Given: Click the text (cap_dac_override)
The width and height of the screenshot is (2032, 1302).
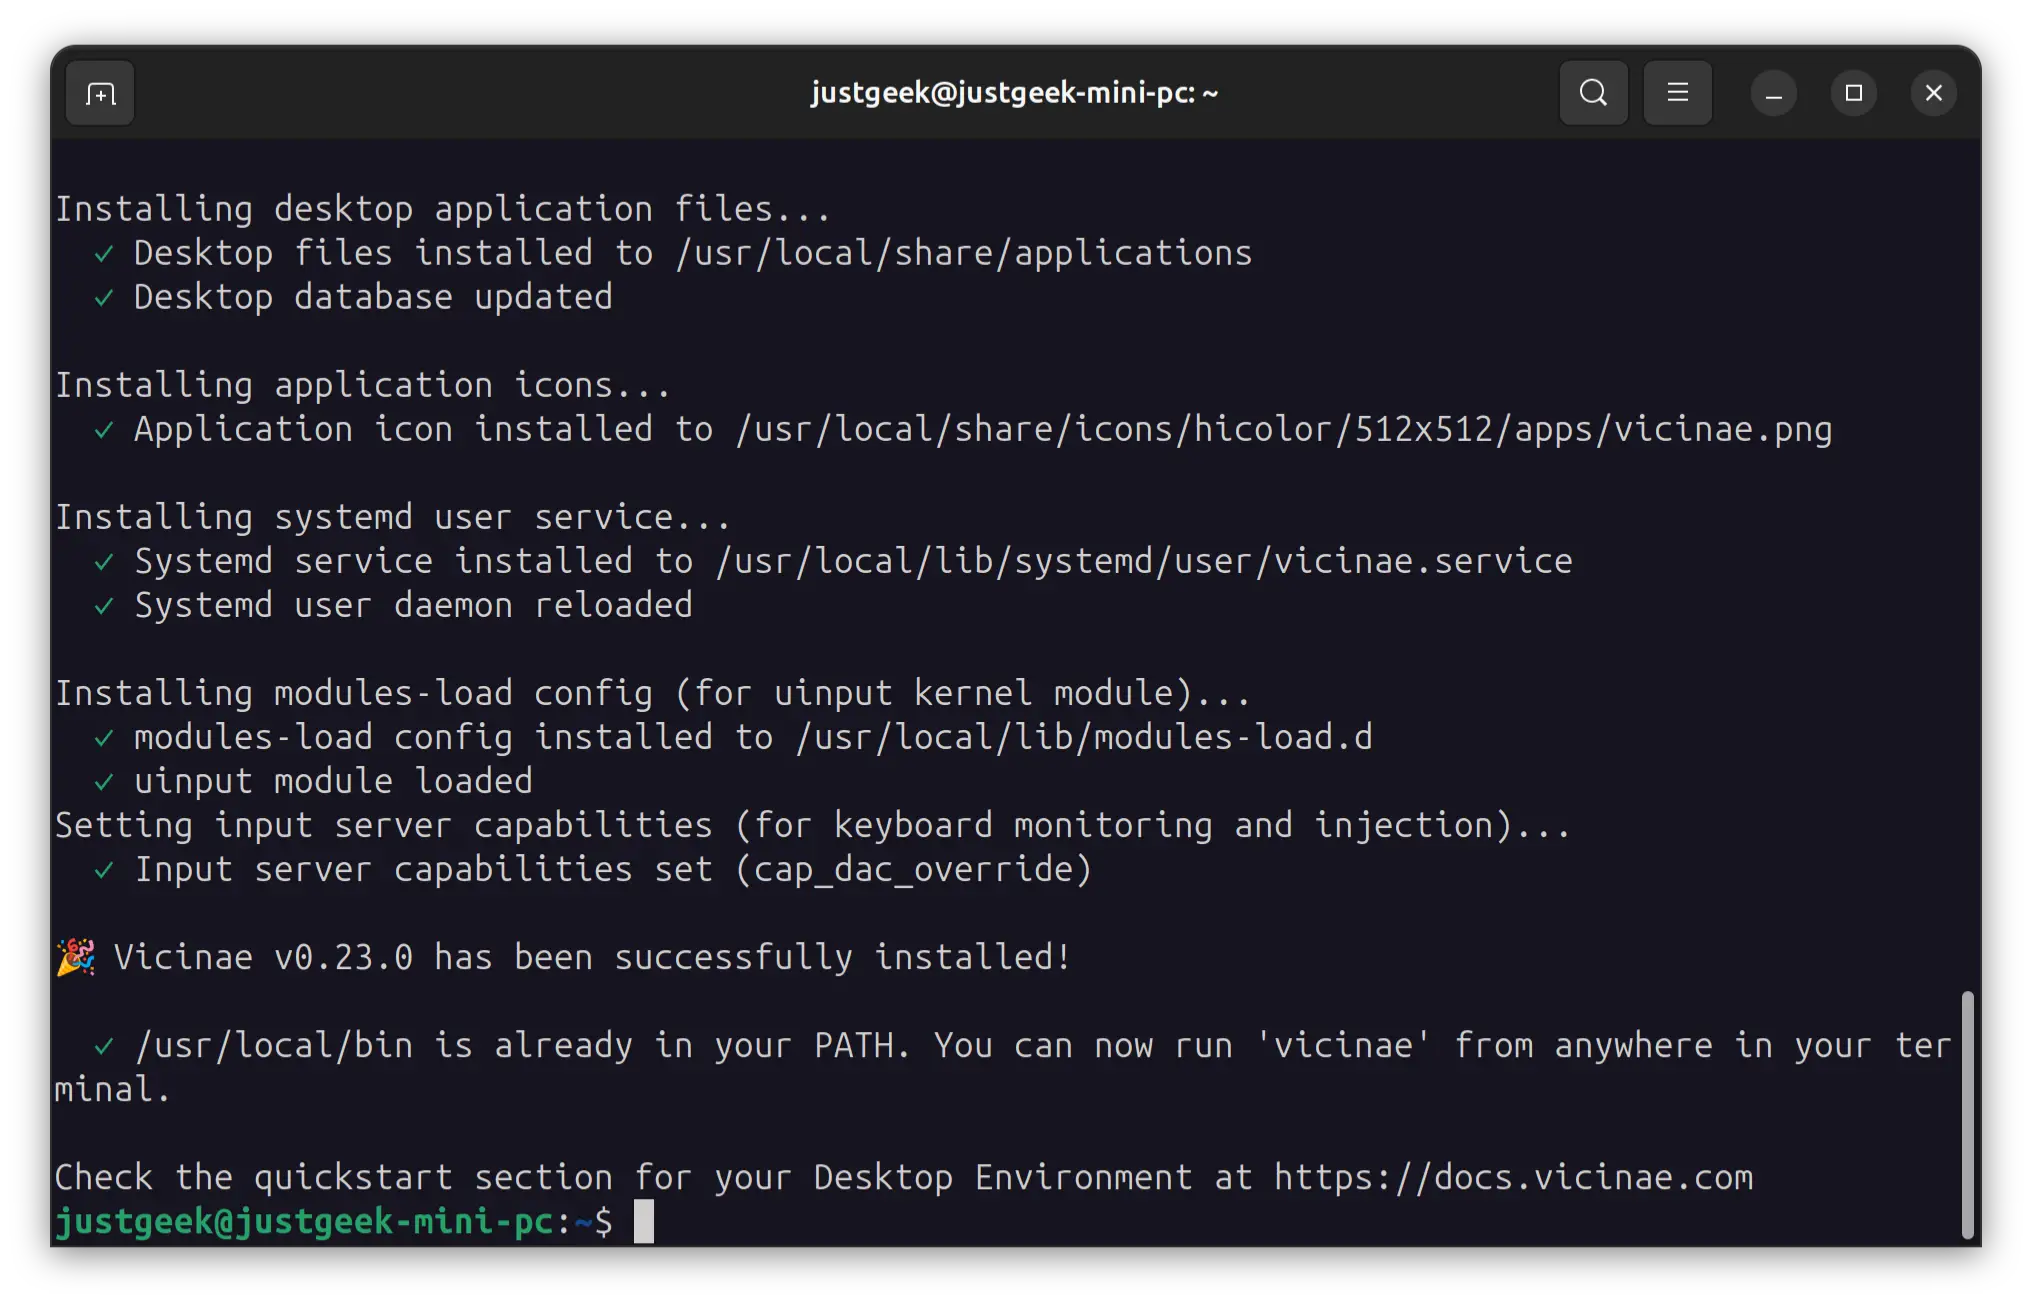Looking at the screenshot, I should (914, 869).
